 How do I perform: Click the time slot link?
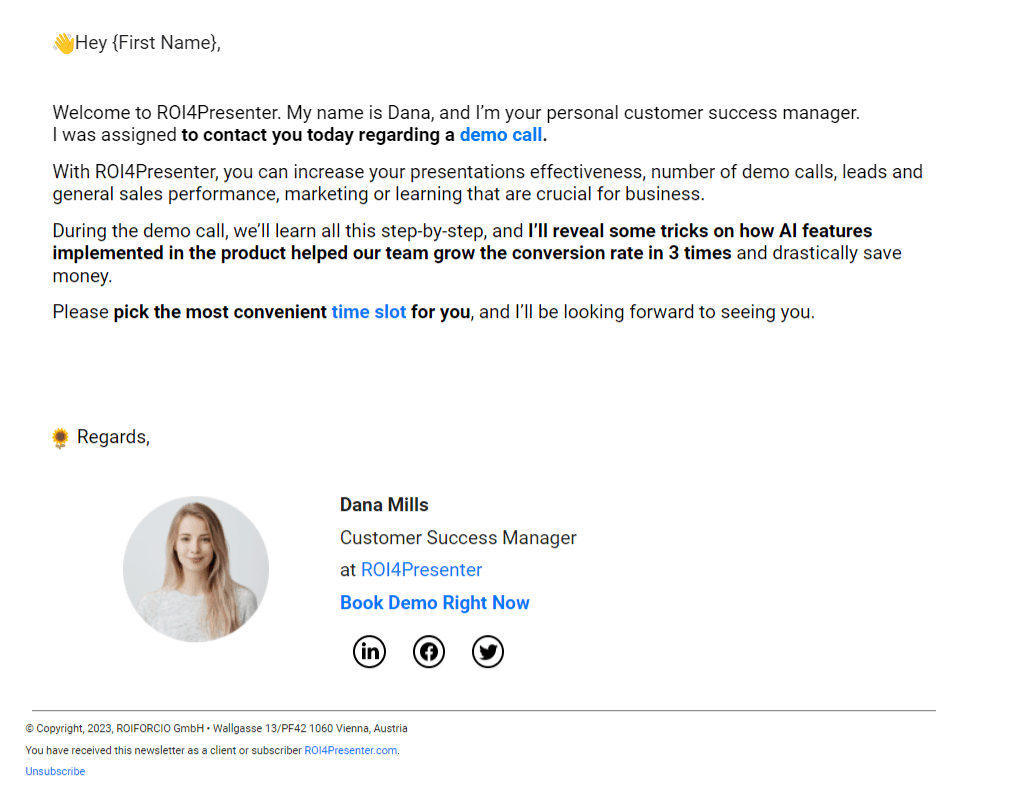pos(368,311)
